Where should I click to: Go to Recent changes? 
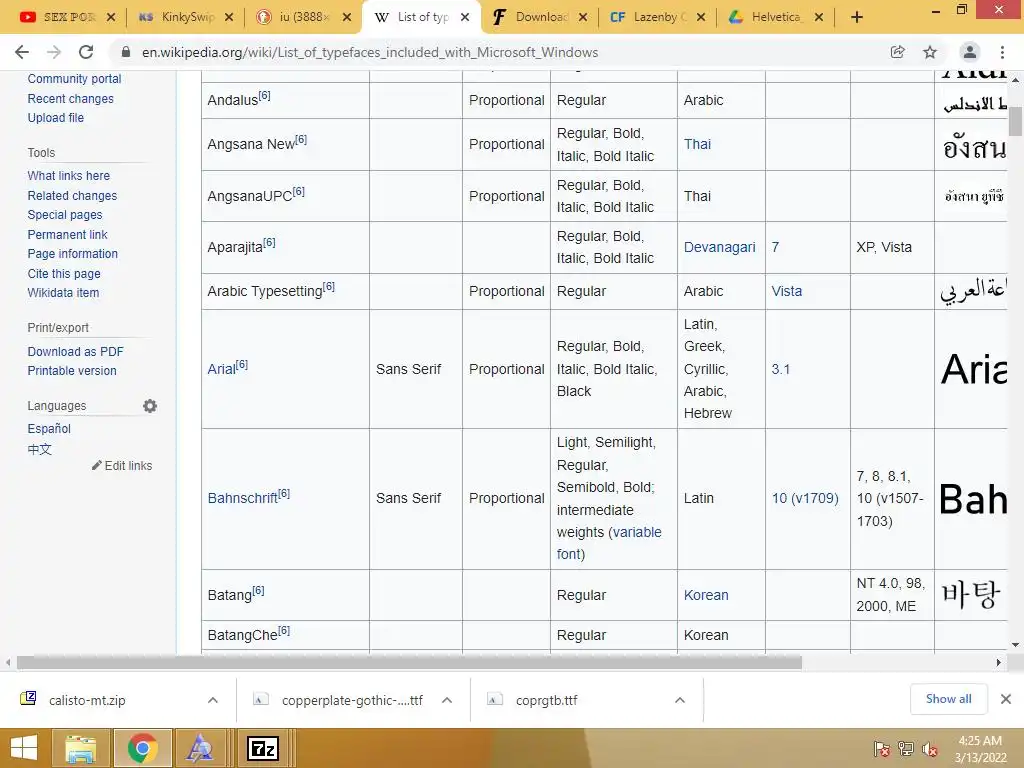(71, 99)
